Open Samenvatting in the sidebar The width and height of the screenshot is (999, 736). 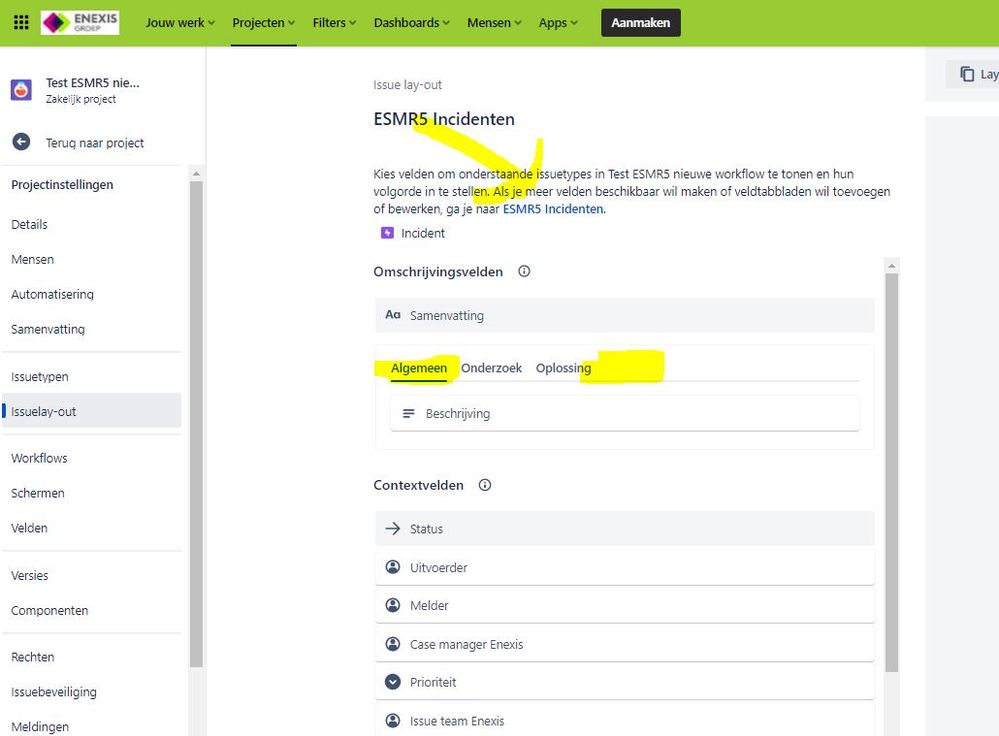48,329
